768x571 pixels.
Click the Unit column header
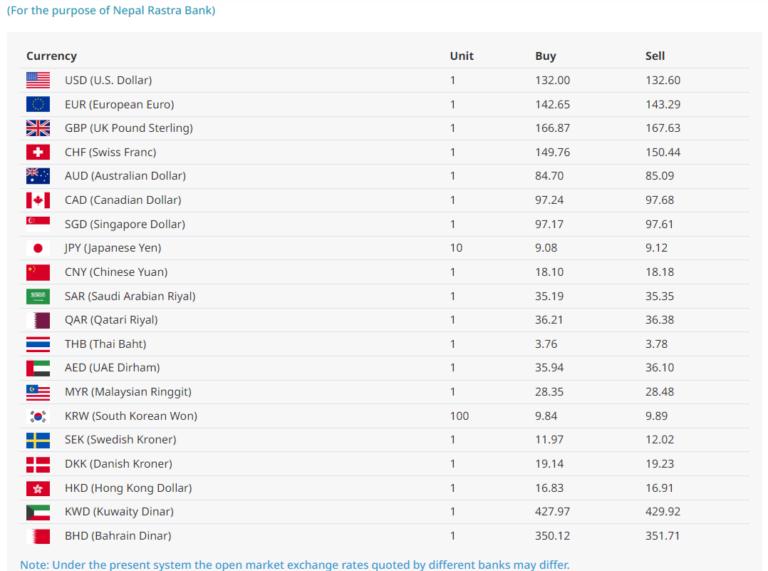point(461,56)
